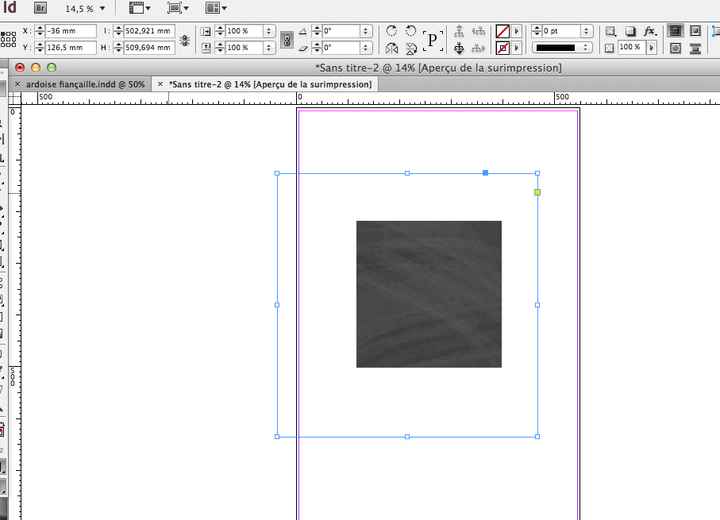The height and width of the screenshot is (520, 720).
Task: Click the dark slate image on the page
Action: point(429,294)
